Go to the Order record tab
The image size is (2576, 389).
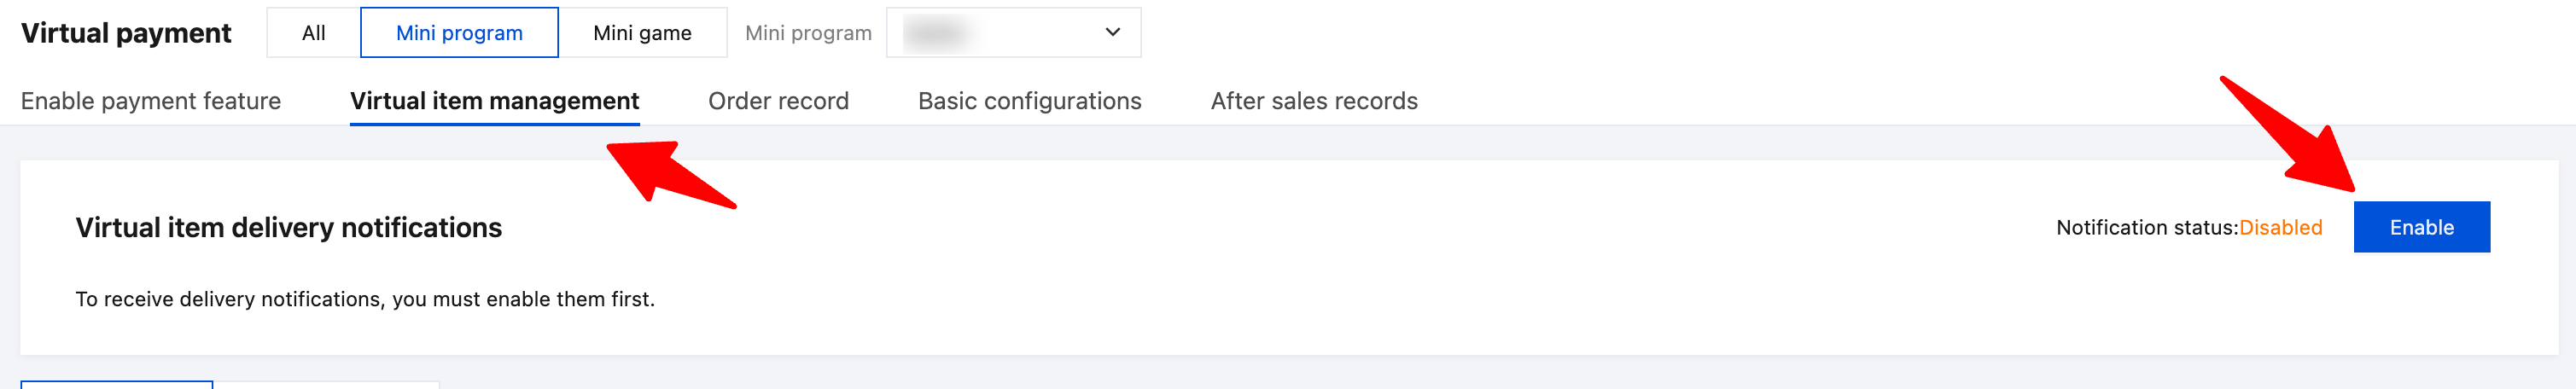tap(778, 101)
